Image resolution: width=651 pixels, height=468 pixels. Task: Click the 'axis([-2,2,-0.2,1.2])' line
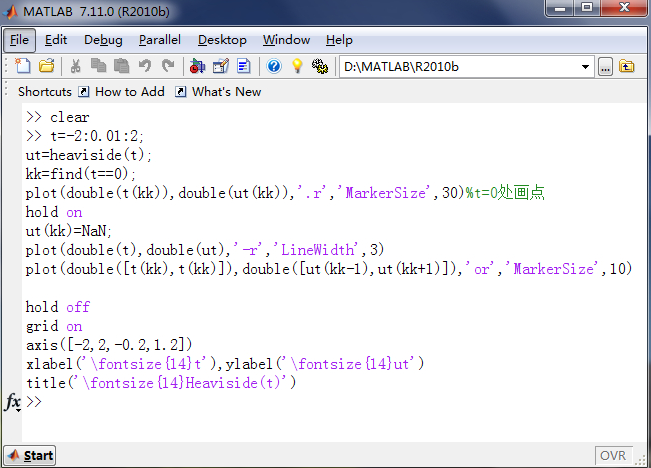point(109,345)
